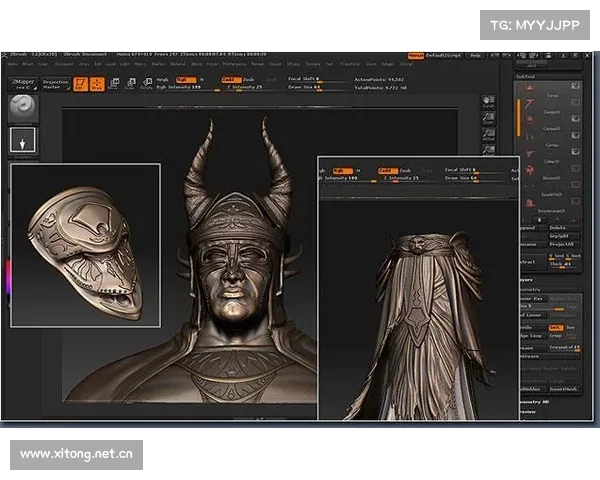Click the Extract button
The image size is (600, 480).
(x=533, y=262)
